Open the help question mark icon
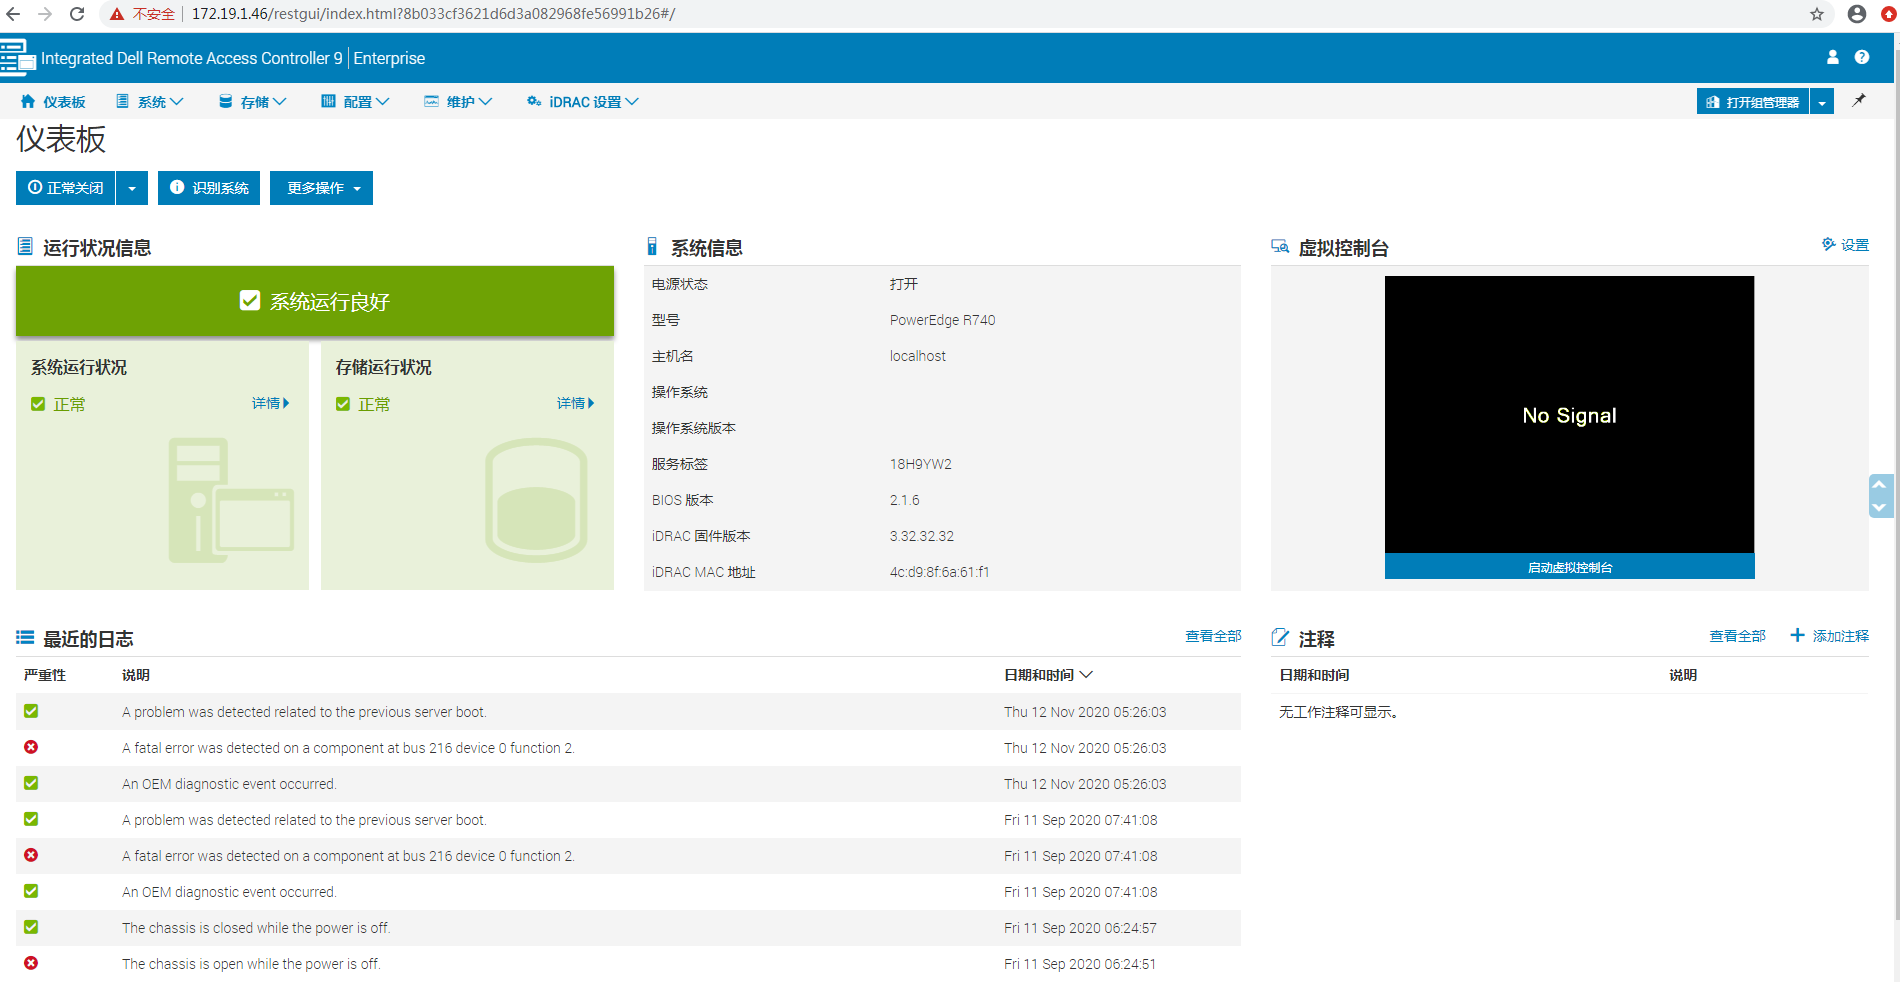Viewport: 1900px width, 982px height. 1862,57
